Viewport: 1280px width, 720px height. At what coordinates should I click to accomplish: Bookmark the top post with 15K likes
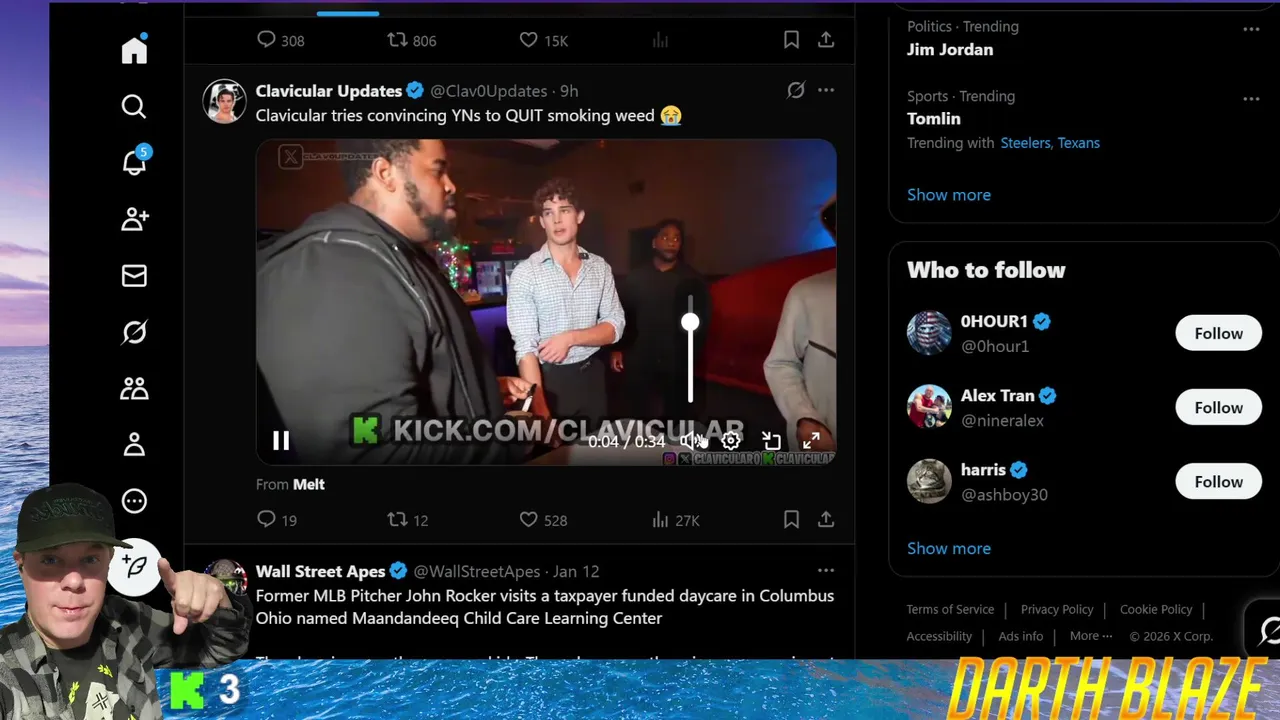[x=791, y=39]
